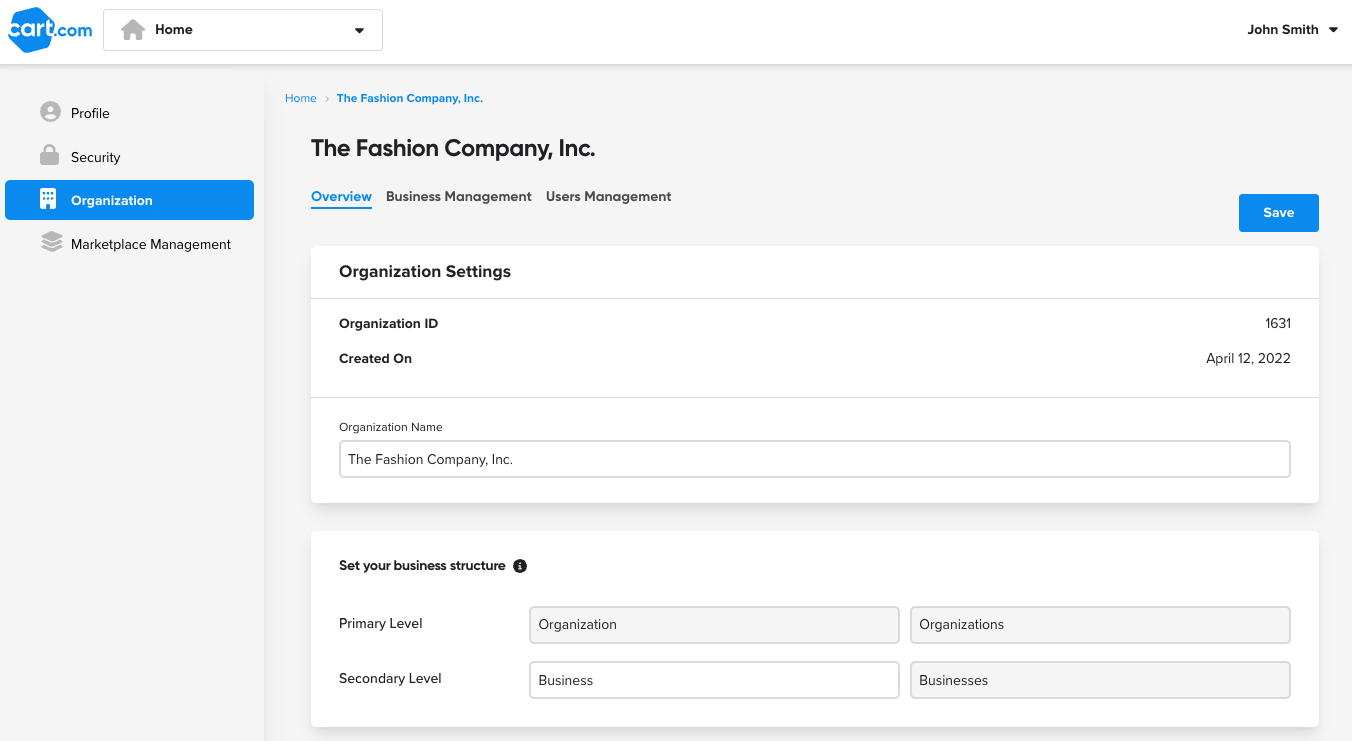Click the Security lock icon
The width and height of the screenshot is (1352, 741).
(x=50, y=156)
